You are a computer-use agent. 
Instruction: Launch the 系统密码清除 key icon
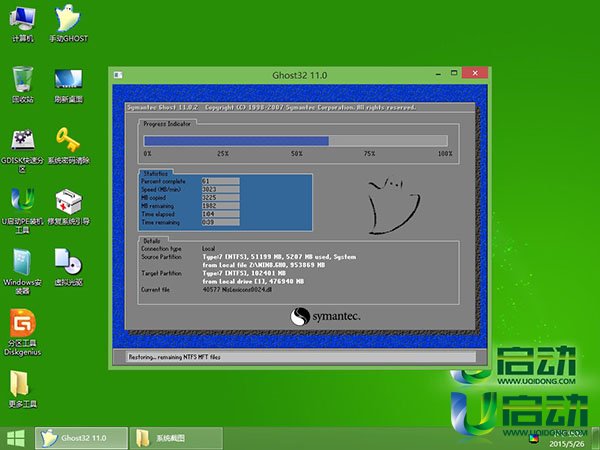(x=68, y=146)
